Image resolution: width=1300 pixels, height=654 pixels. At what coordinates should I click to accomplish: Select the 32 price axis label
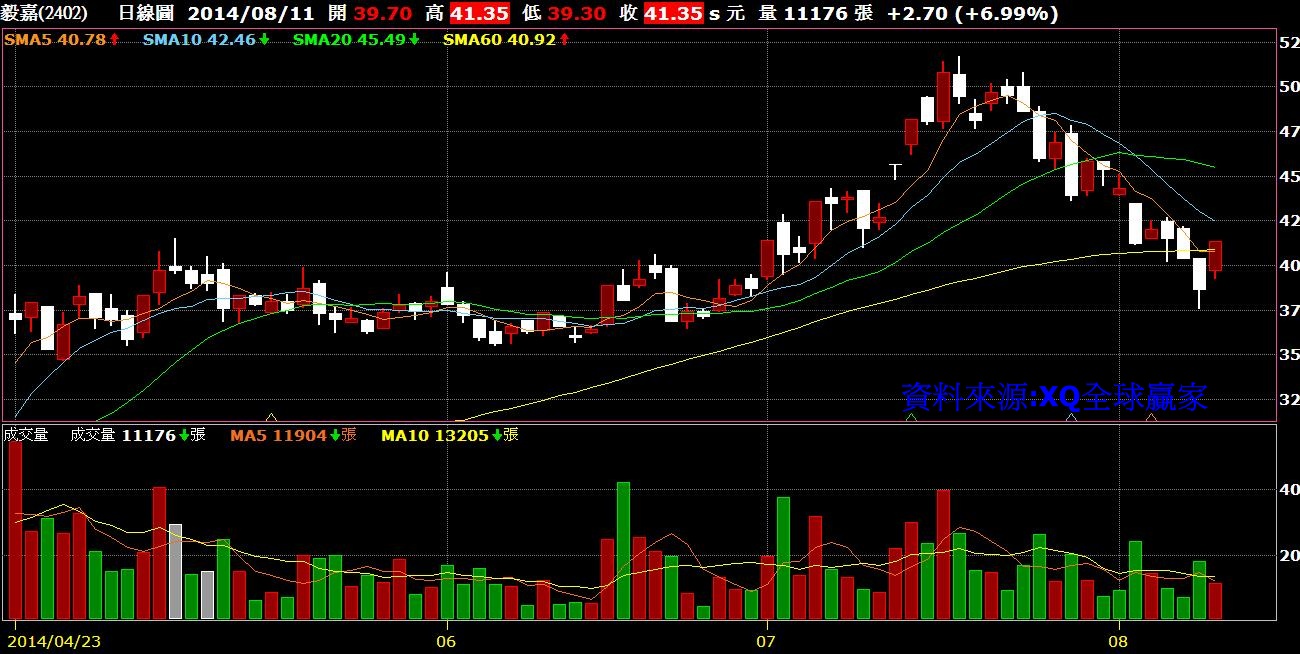point(1289,400)
